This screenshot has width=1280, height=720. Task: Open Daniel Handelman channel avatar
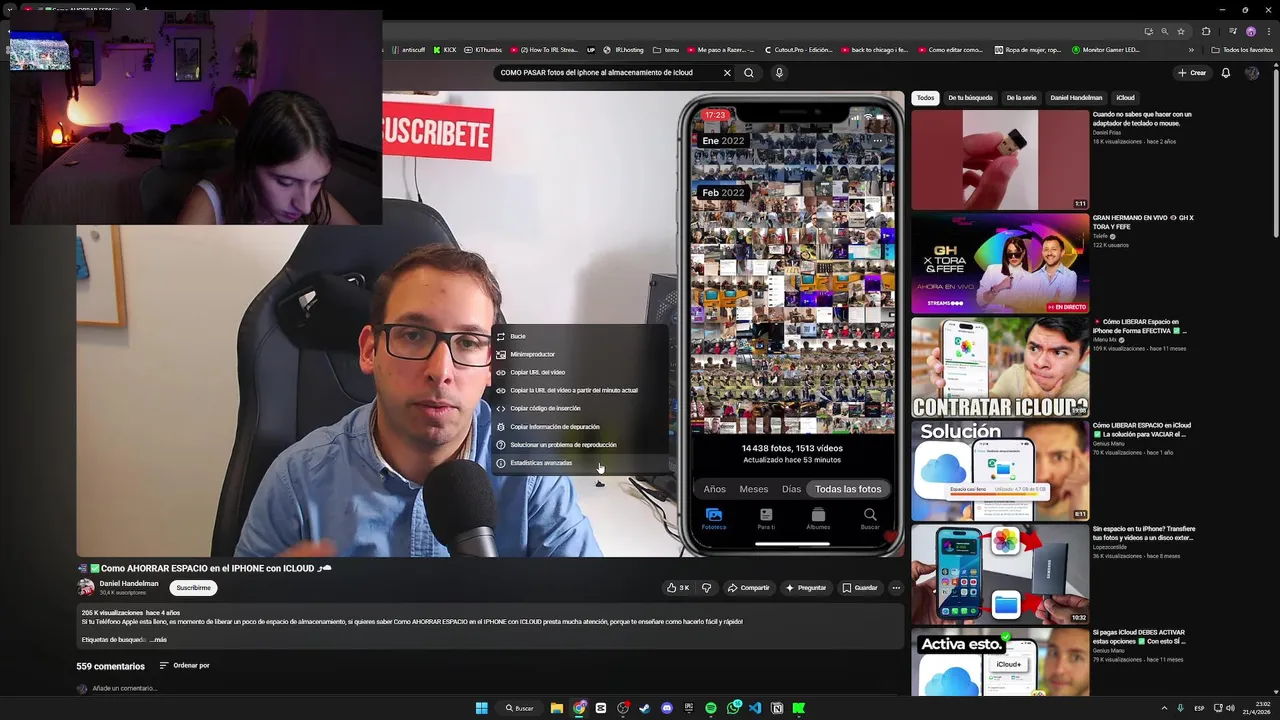point(86,588)
